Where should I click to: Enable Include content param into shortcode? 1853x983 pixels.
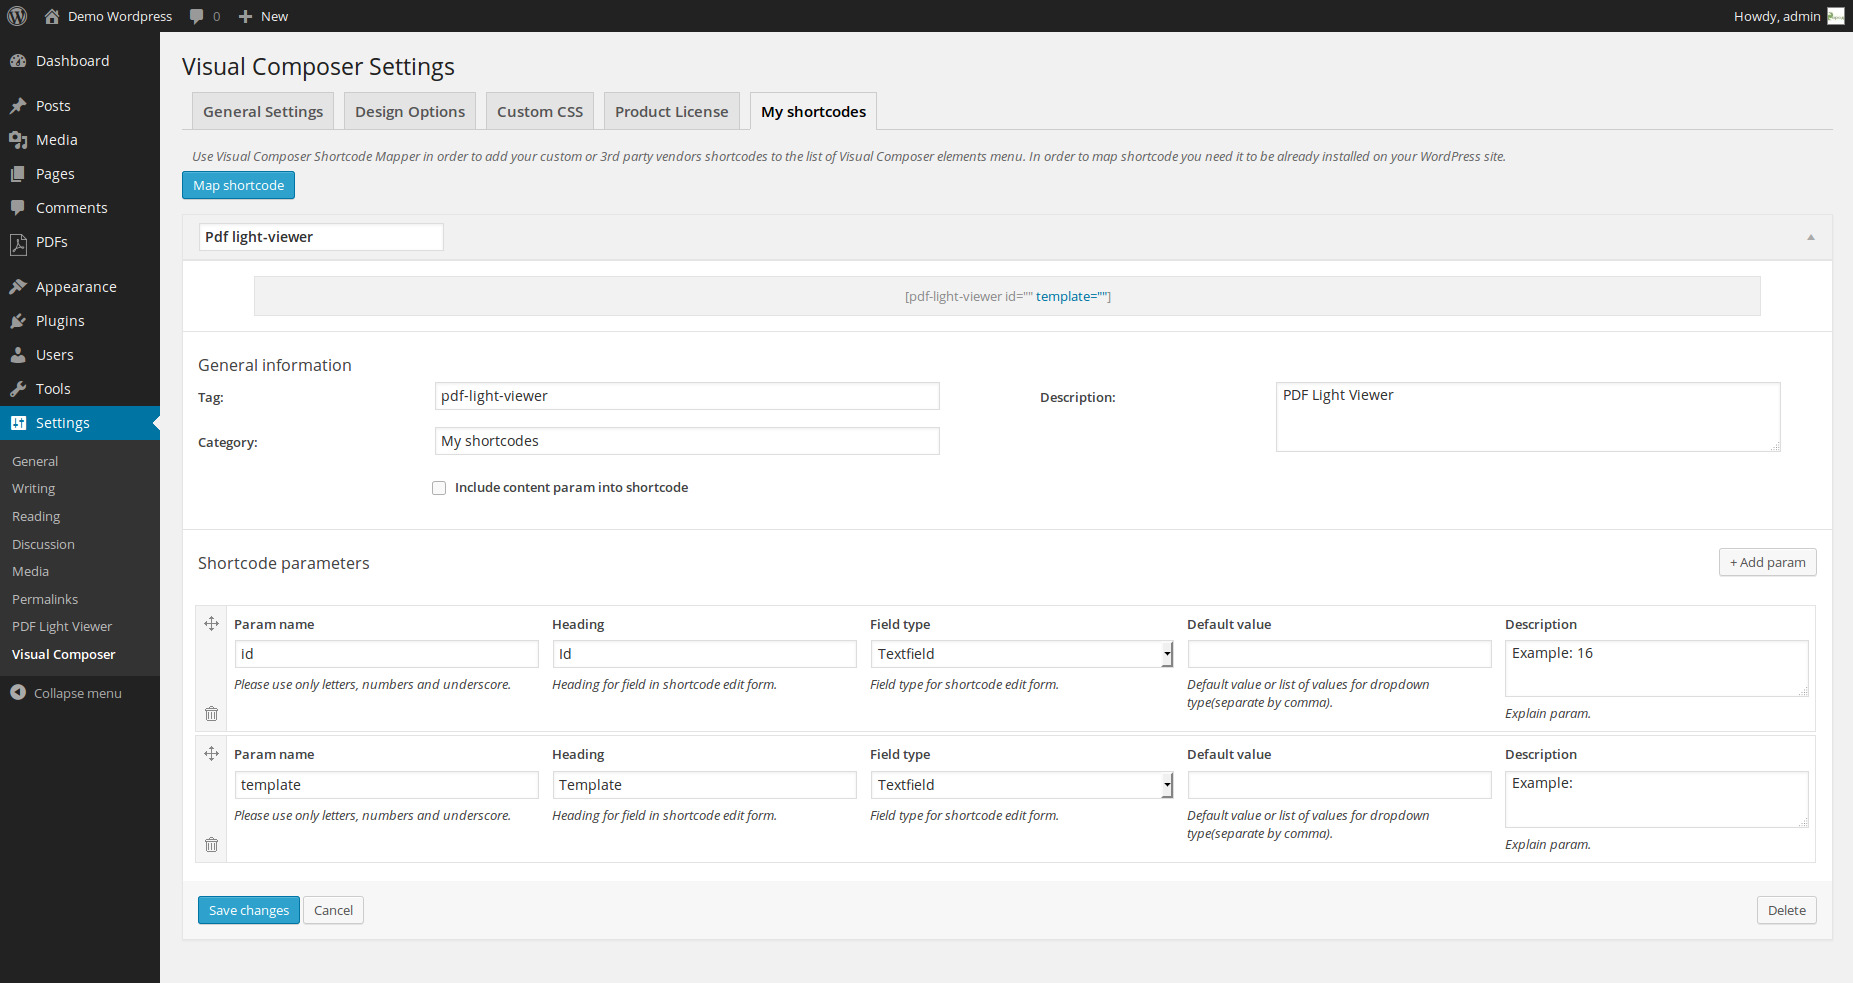(439, 488)
